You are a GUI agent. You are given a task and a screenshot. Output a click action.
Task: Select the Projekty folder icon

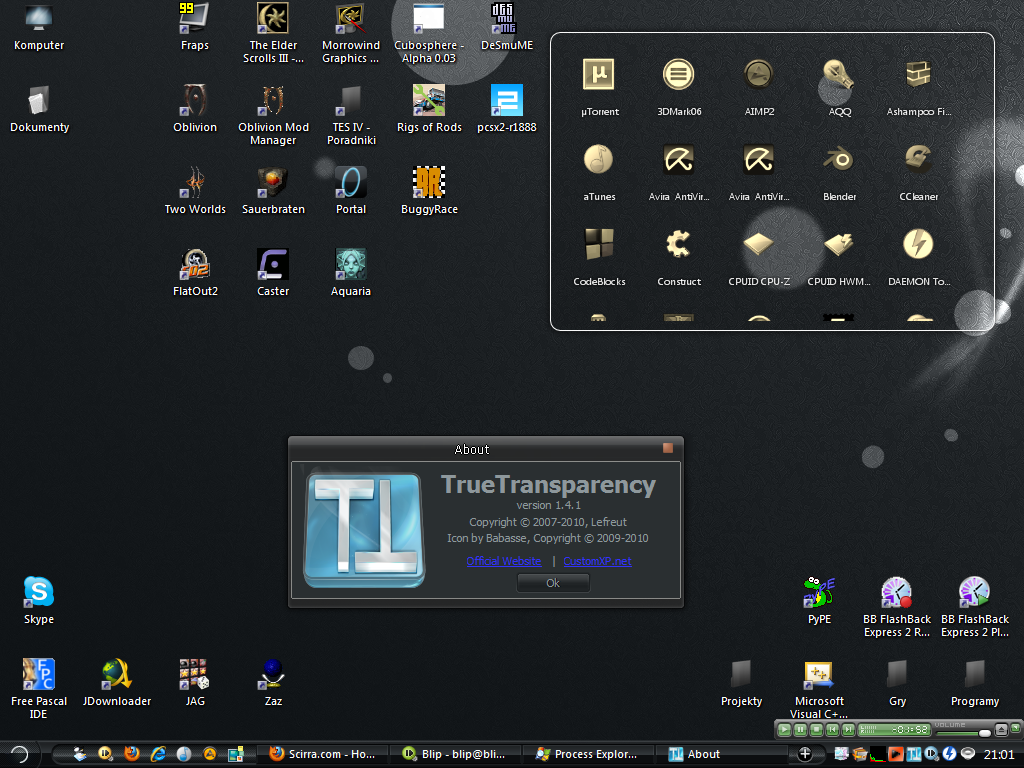point(741,683)
